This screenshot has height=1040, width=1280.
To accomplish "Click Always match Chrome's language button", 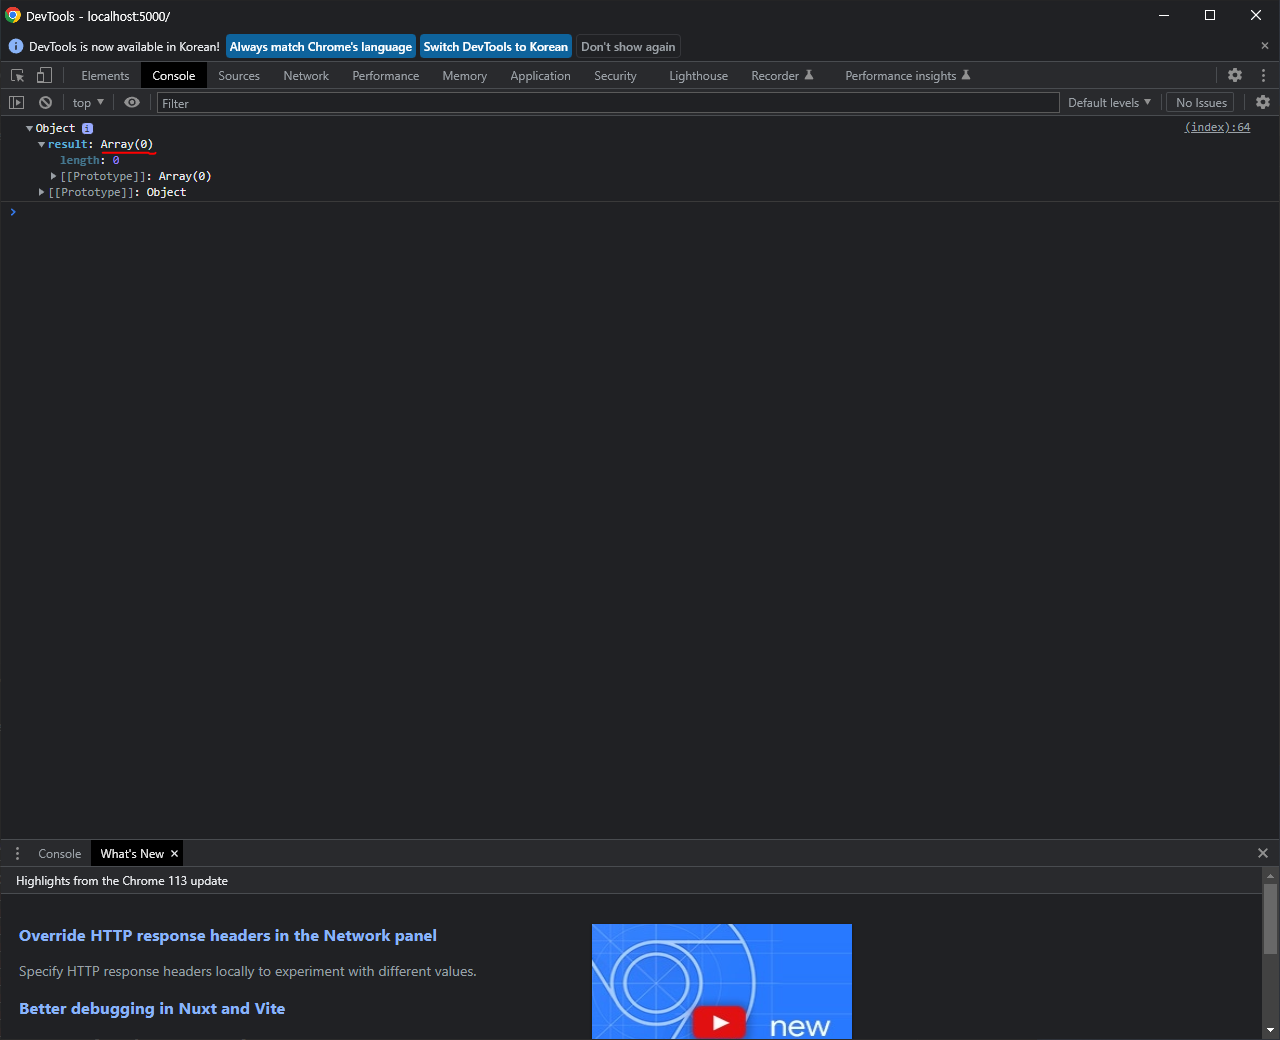I will point(321,47).
